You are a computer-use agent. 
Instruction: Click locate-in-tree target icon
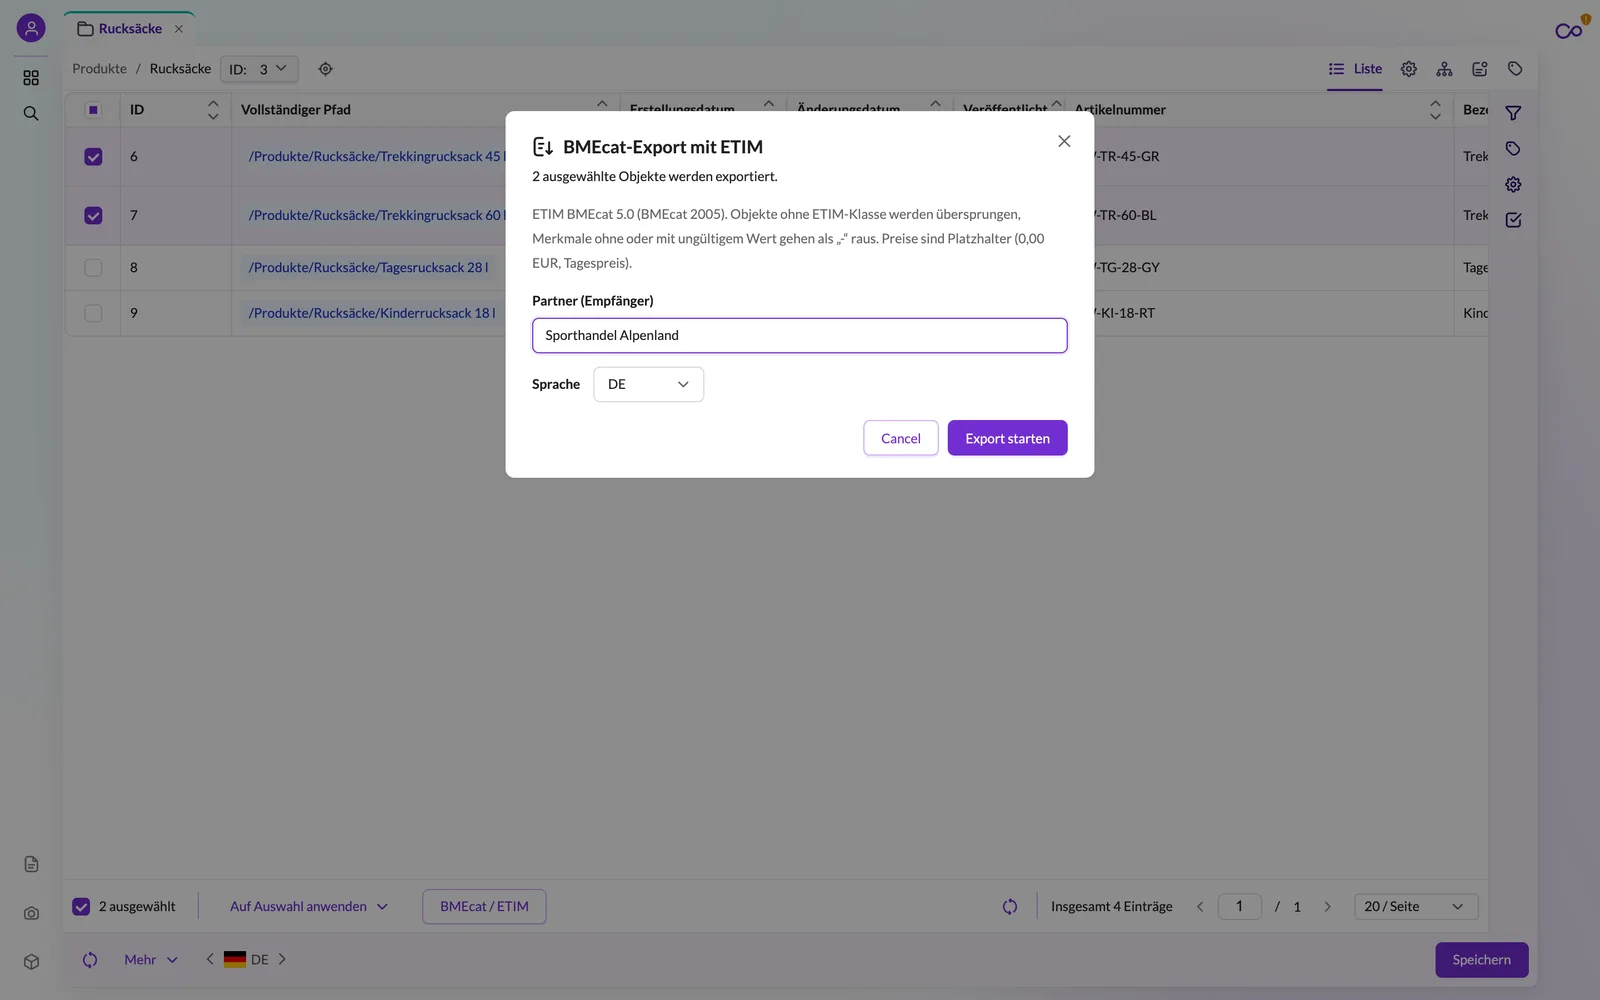click(325, 69)
